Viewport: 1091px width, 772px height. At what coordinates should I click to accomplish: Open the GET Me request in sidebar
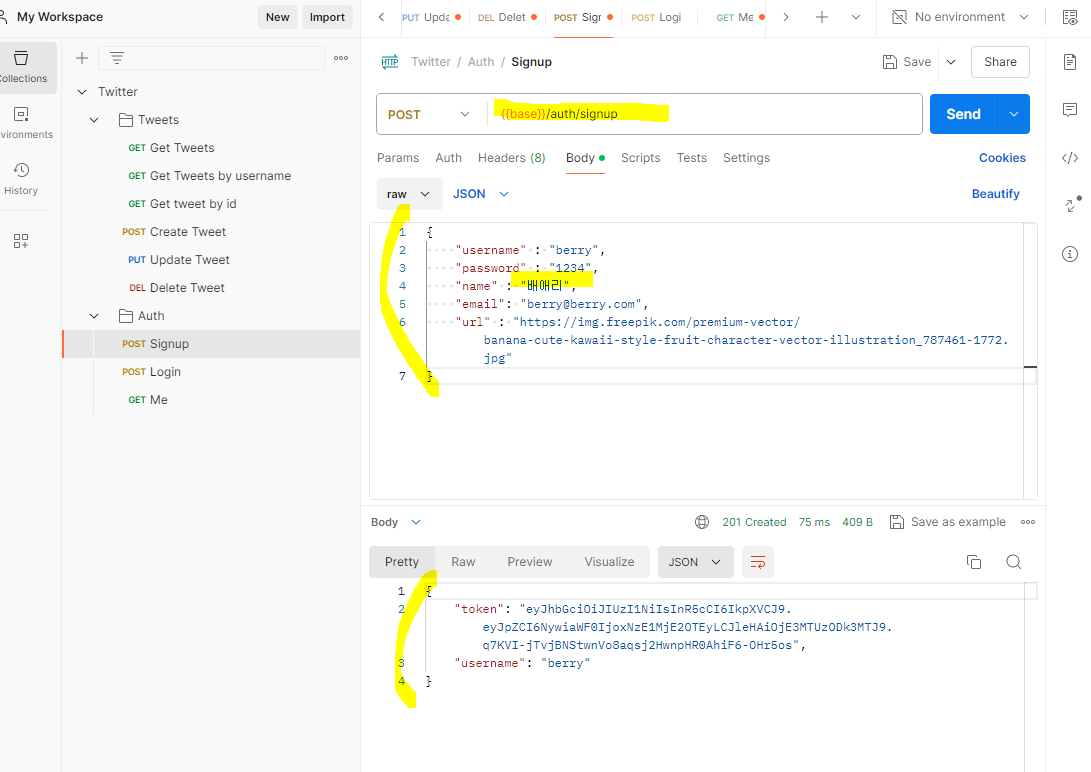(148, 400)
